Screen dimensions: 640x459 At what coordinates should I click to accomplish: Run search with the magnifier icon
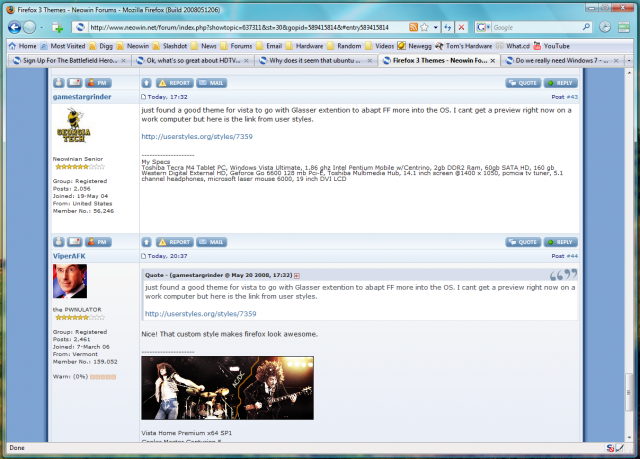coord(586,27)
